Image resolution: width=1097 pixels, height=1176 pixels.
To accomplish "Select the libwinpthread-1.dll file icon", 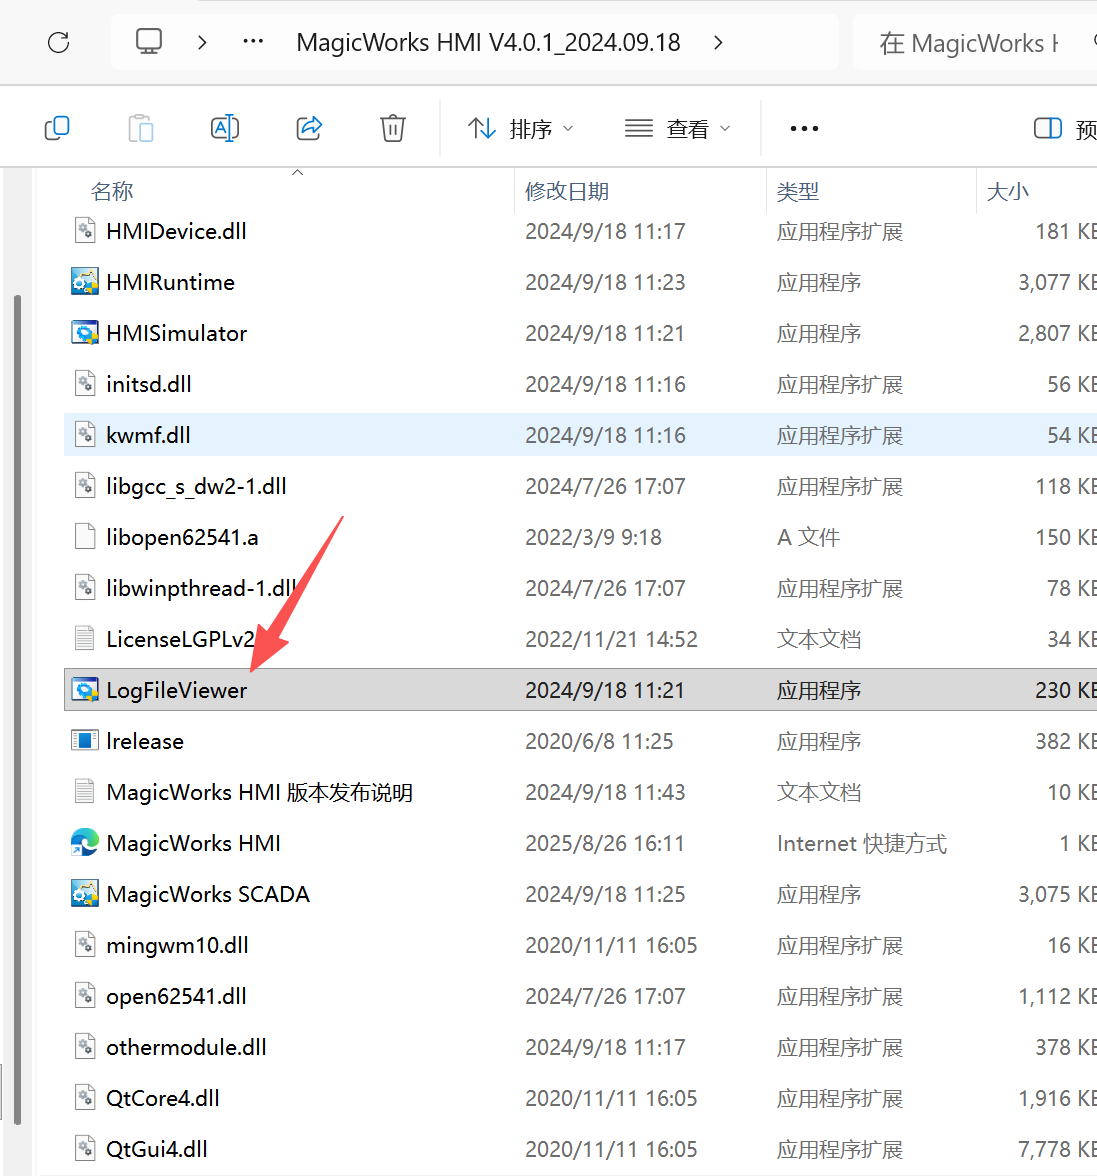I will pyautogui.click(x=85, y=587).
